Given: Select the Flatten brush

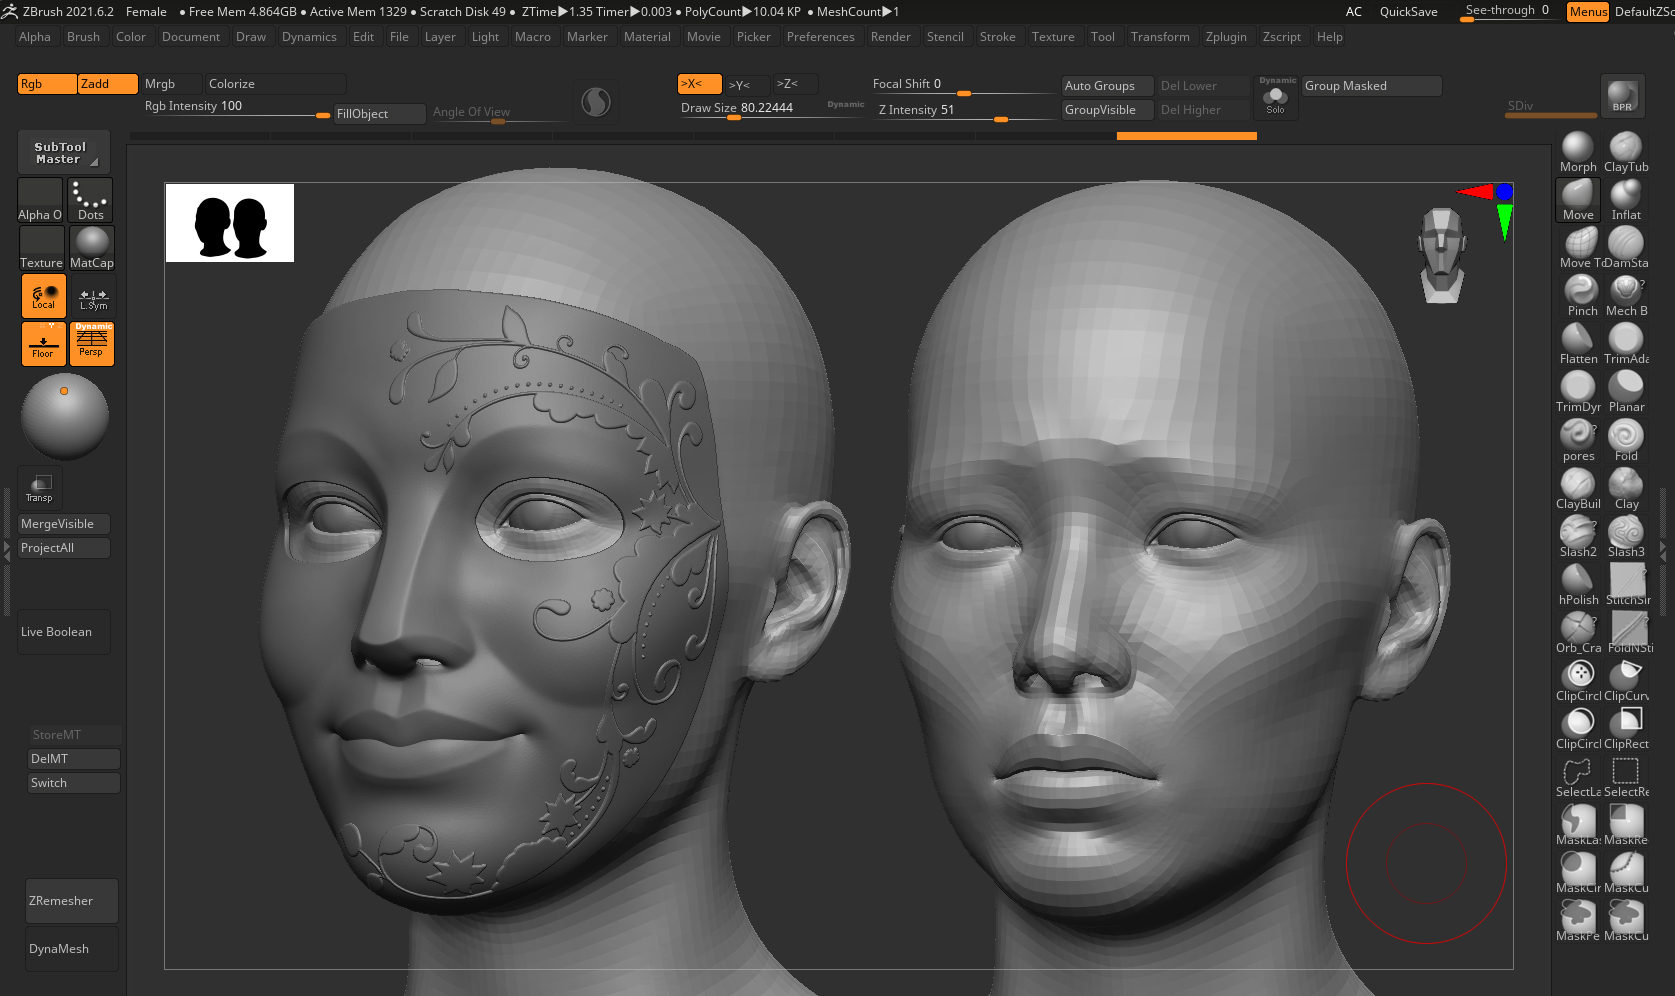Looking at the screenshot, I should click(x=1578, y=344).
